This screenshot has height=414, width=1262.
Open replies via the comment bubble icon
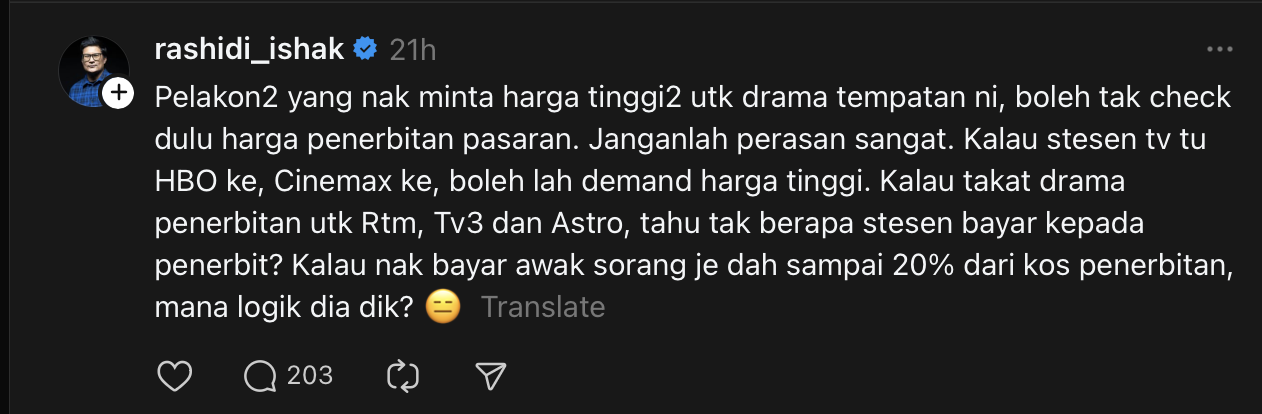[x=262, y=376]
